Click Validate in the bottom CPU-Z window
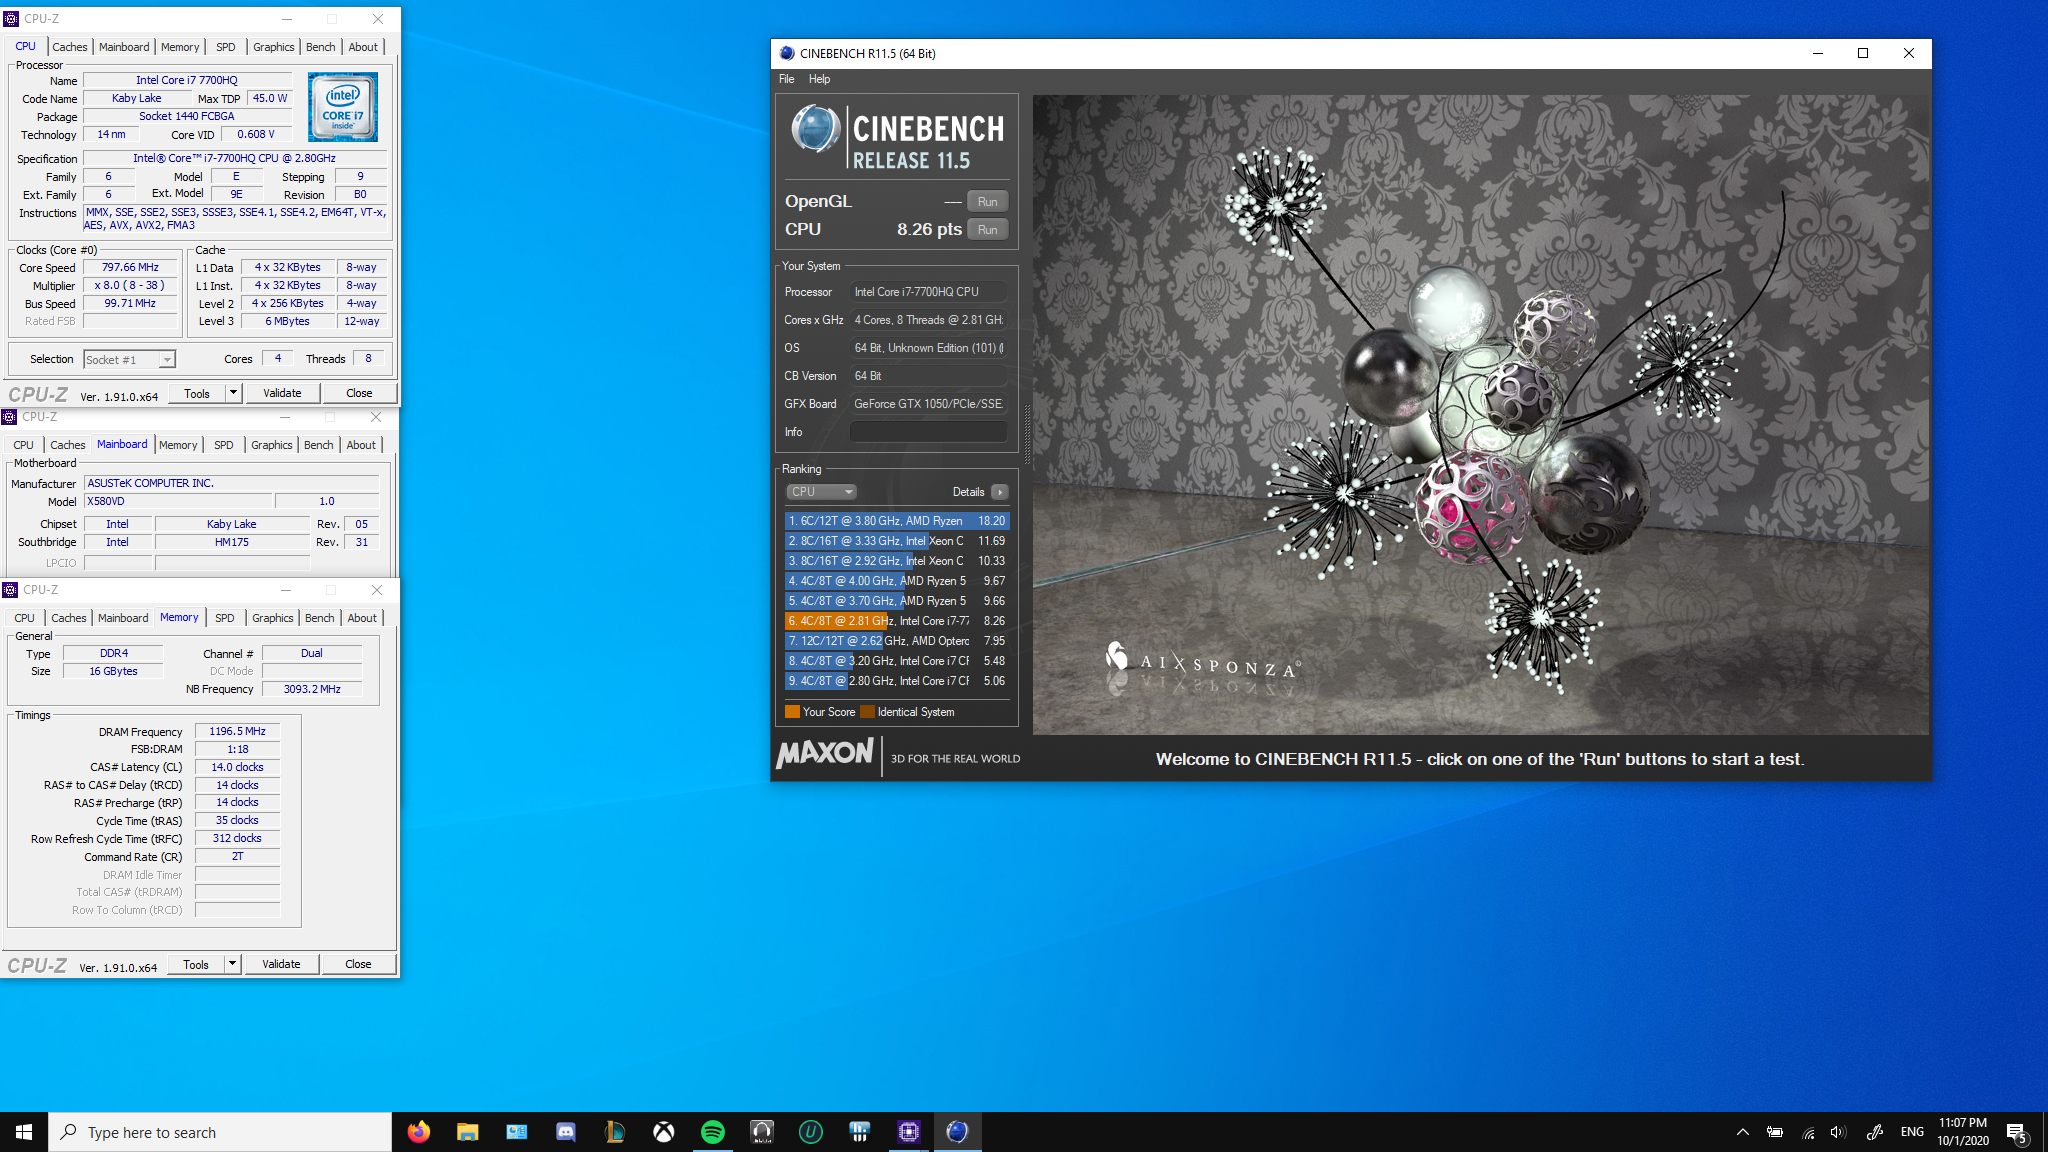This screenshot has height=1152, width=2048. point(281,964)
